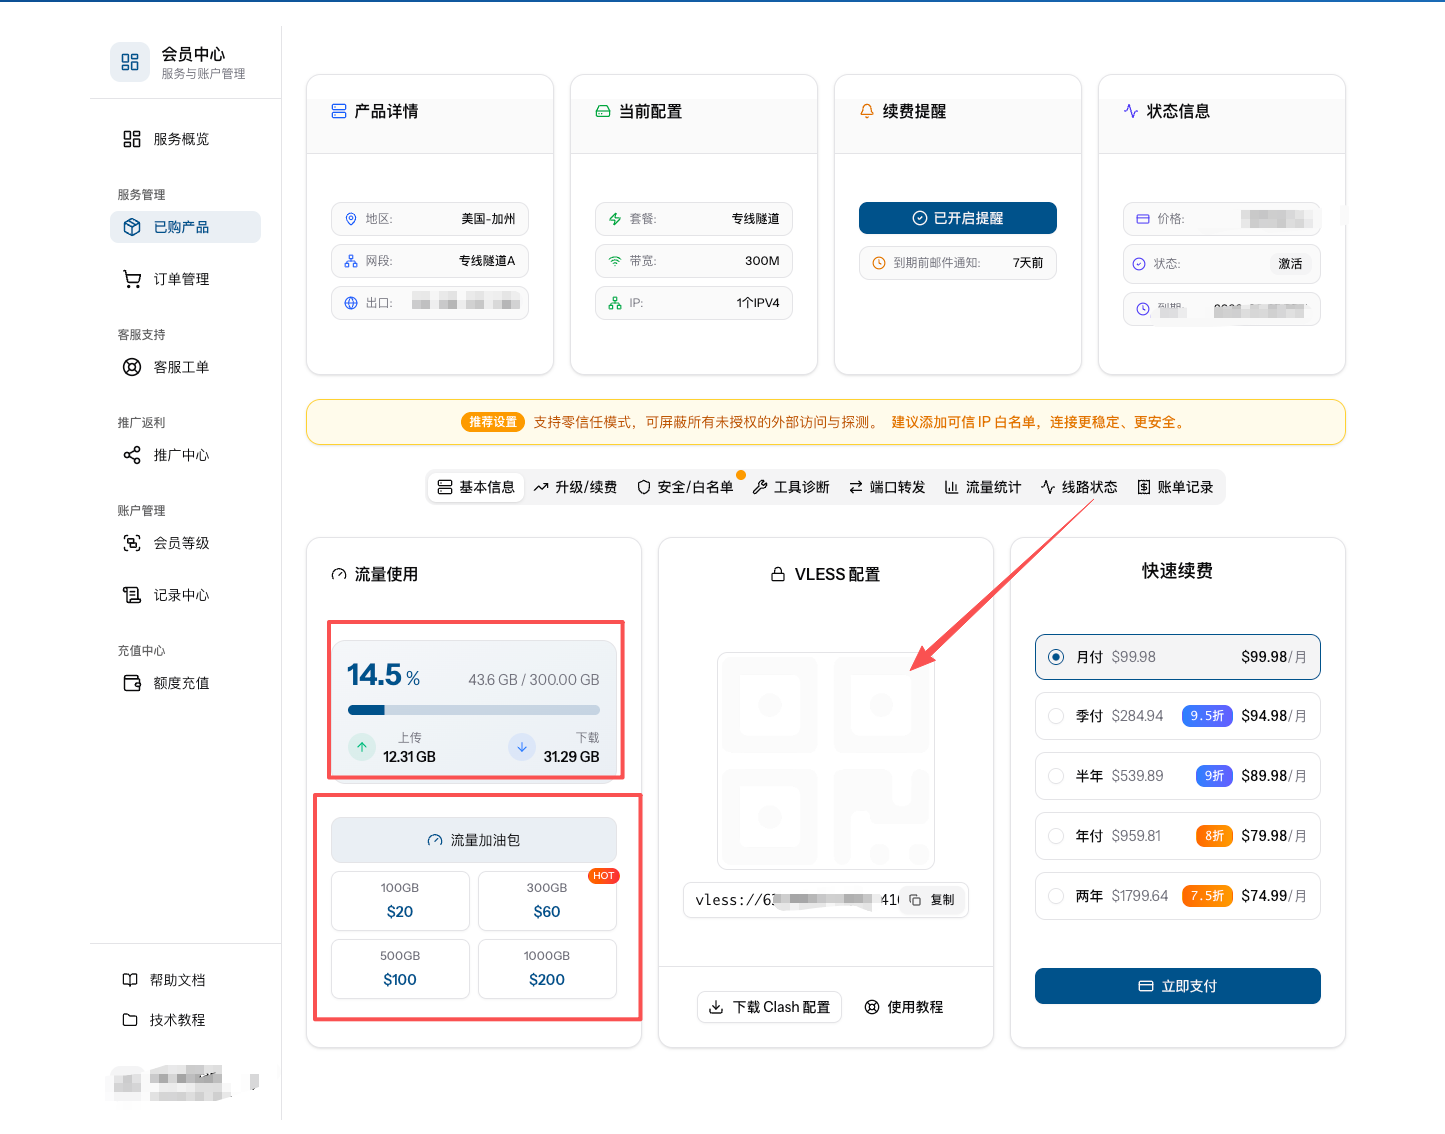Click the 流量使用 gauge icon
Screen dimensions: 1445x1134
click(x=339, y=574)
